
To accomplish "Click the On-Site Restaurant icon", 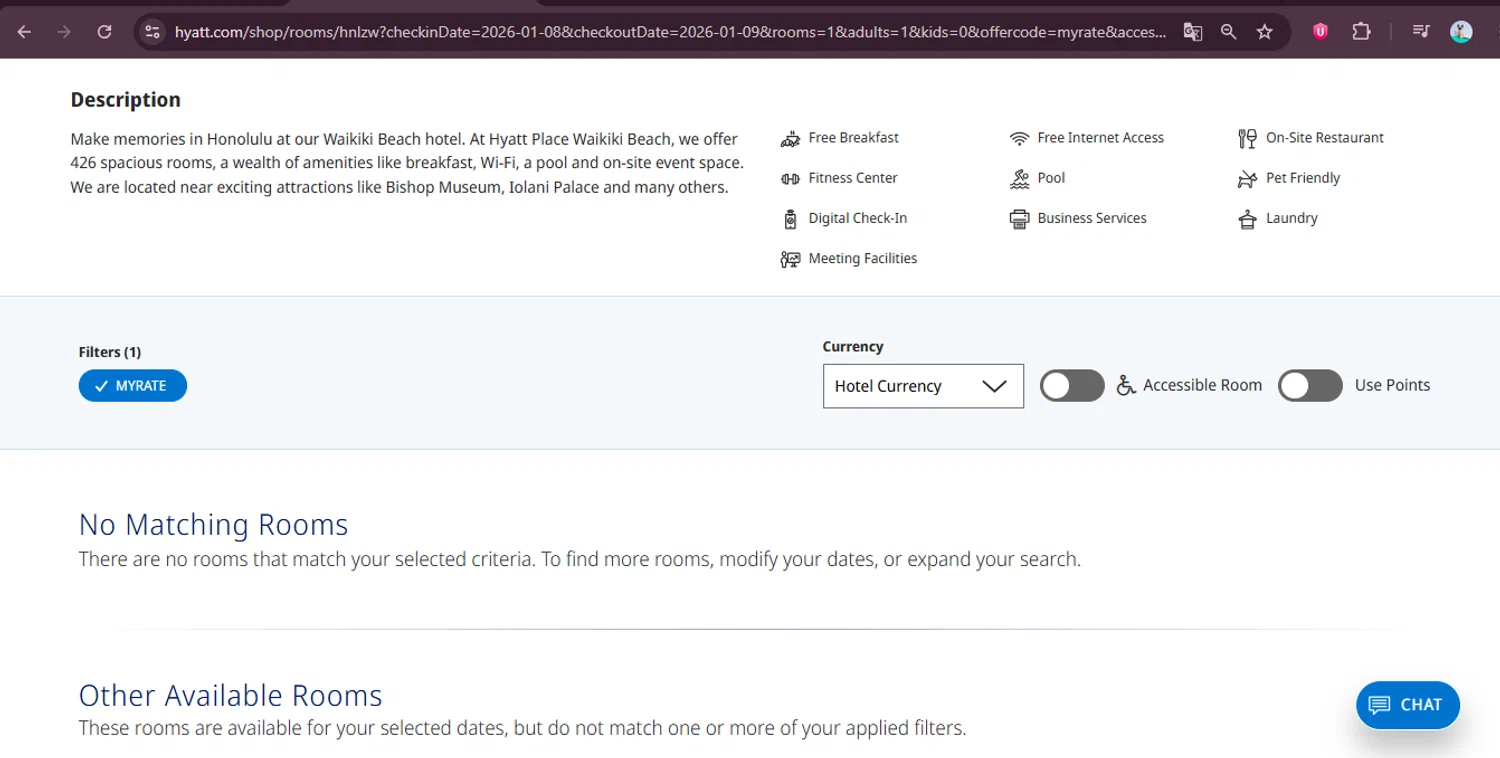I will 1247,138.
